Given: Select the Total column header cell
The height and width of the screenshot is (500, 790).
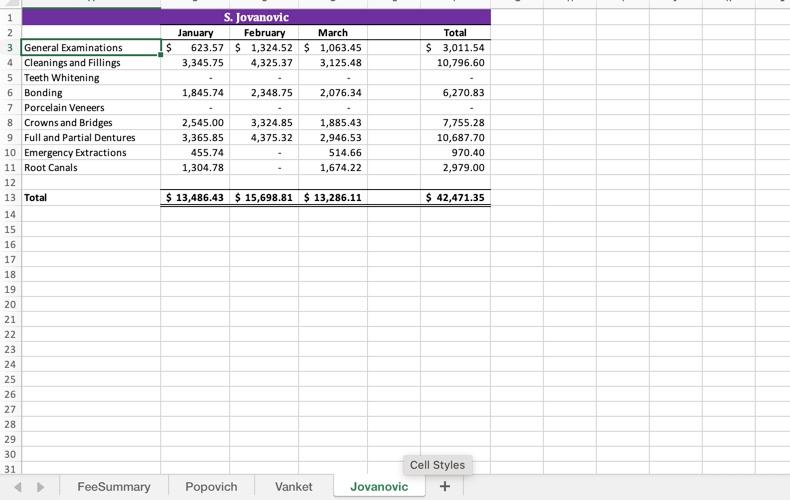Looking at the screenshot, I should 455,33.
